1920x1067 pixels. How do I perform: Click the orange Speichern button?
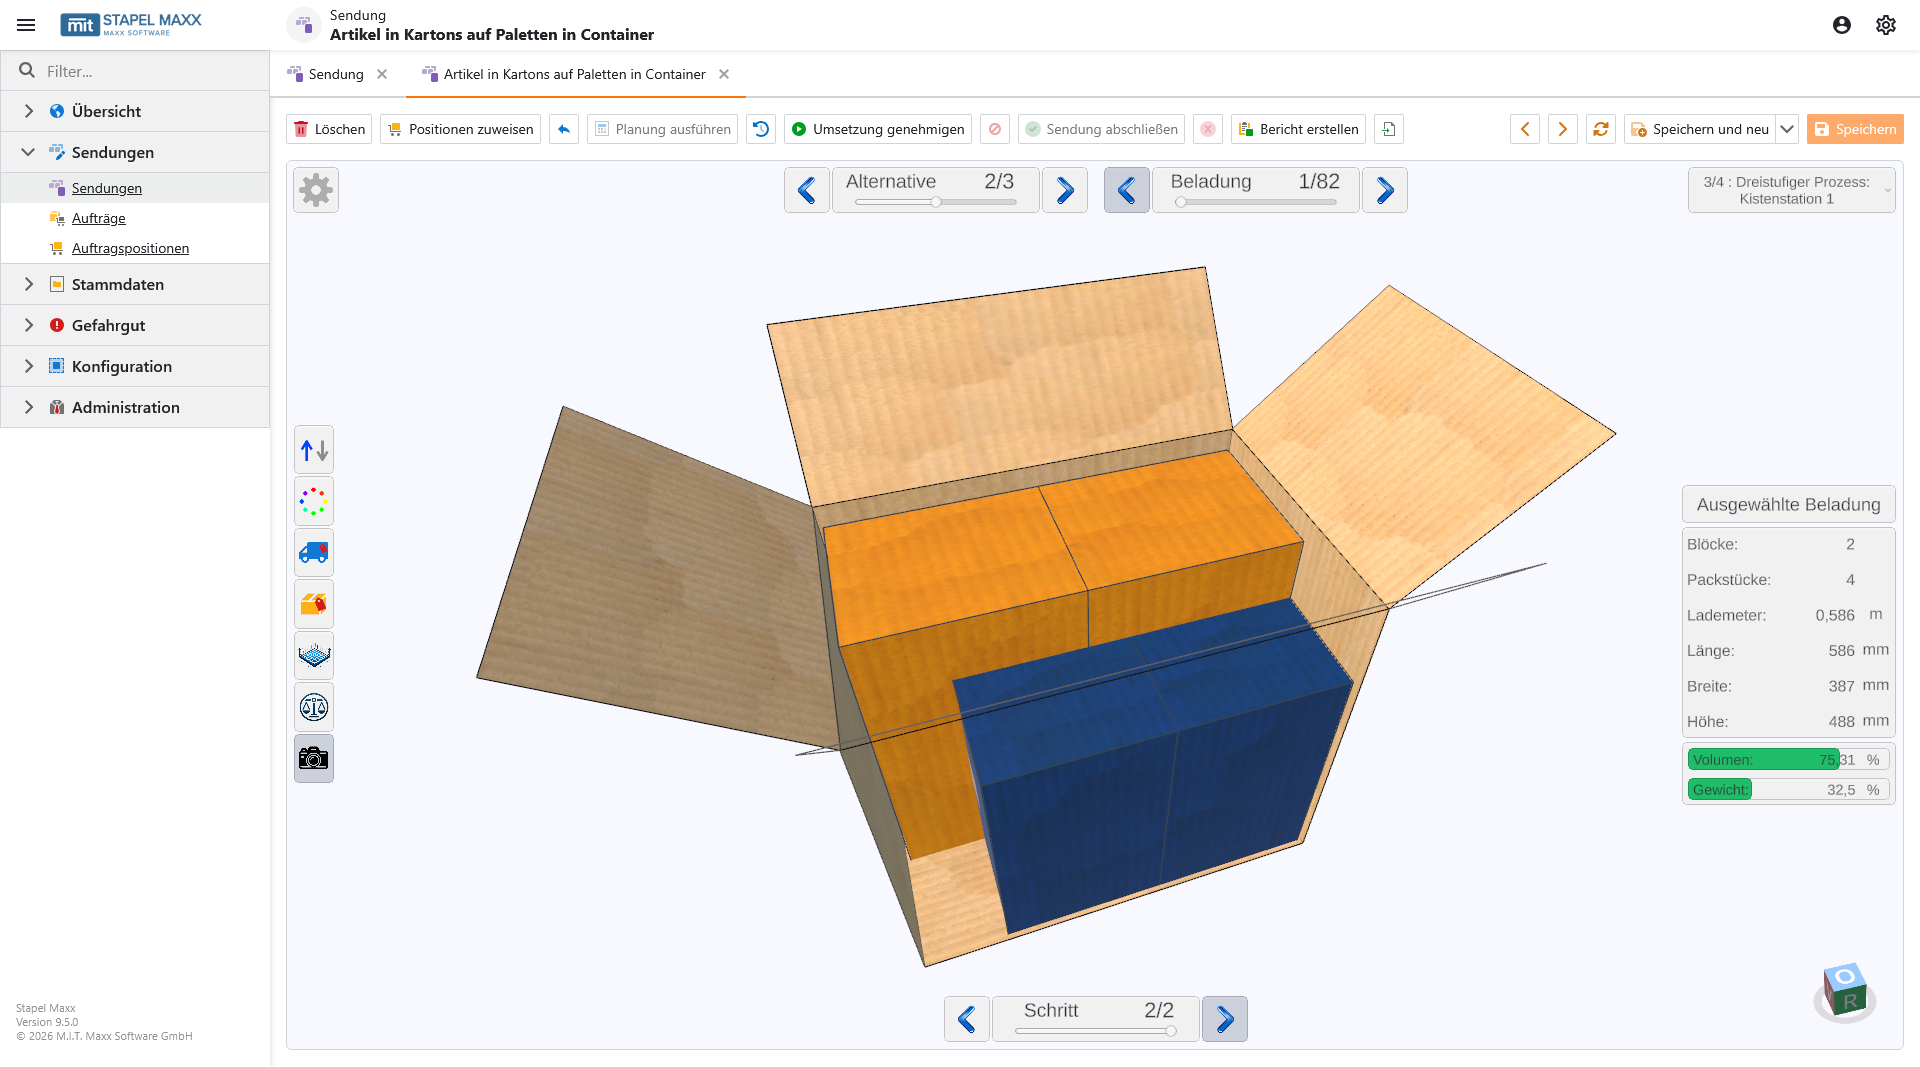point(1855,129)
